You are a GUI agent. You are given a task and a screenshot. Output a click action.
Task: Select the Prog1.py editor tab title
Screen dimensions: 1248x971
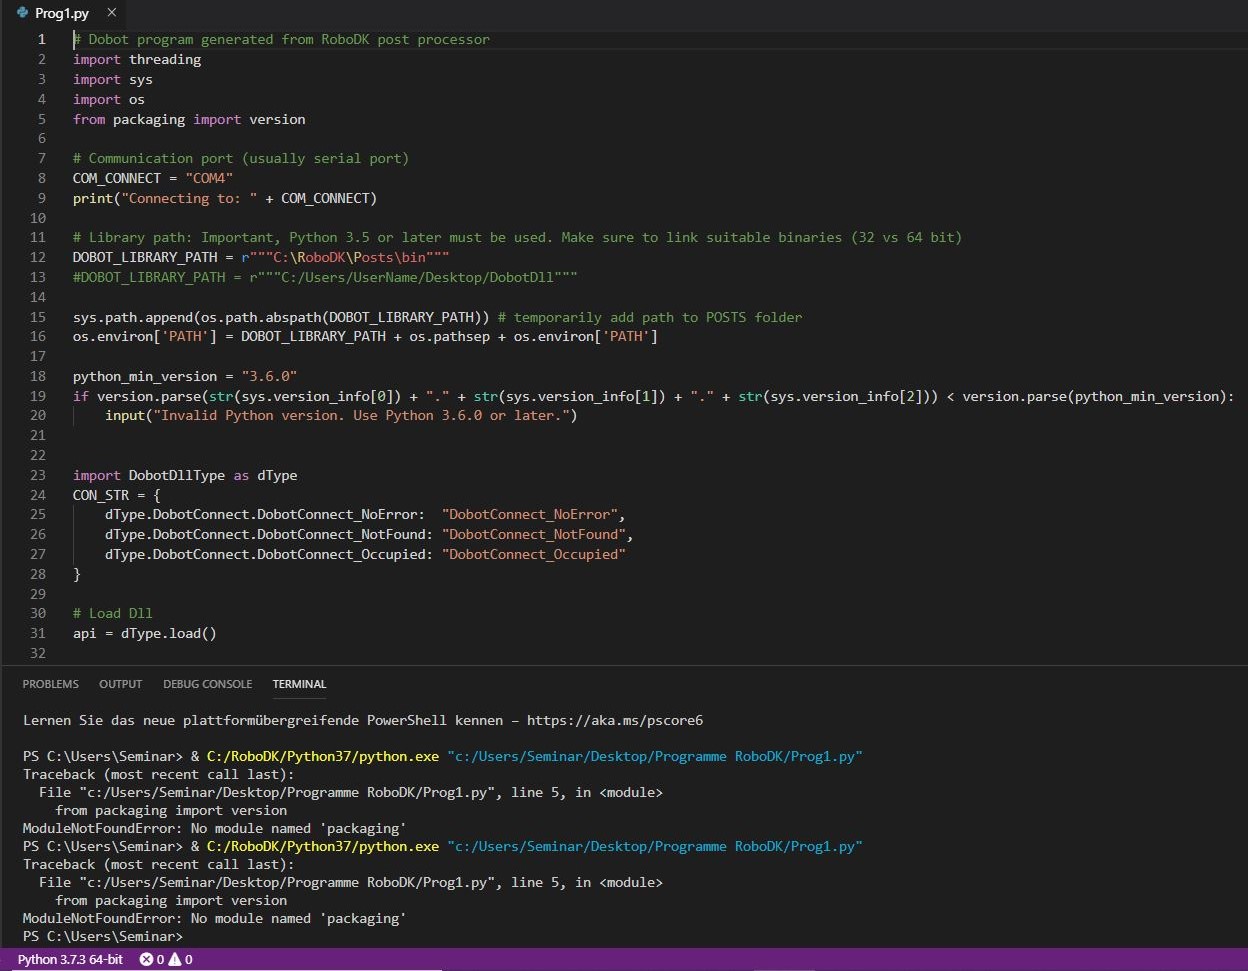pos(61,12)
